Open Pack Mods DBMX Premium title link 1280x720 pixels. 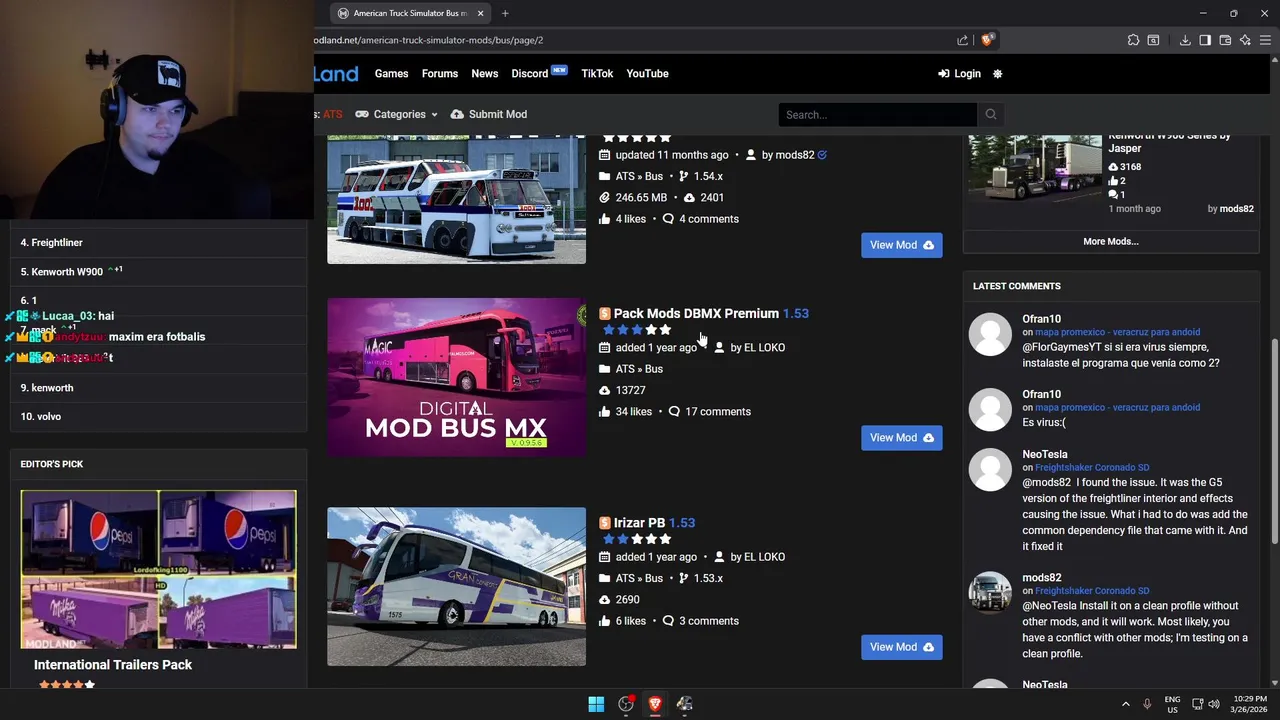pos(711,314)
